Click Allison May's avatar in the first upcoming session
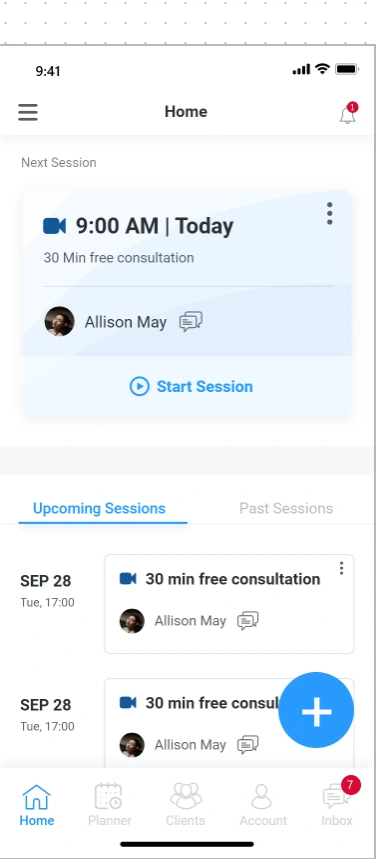The image size is (384, 859). (x=132, y=621)
